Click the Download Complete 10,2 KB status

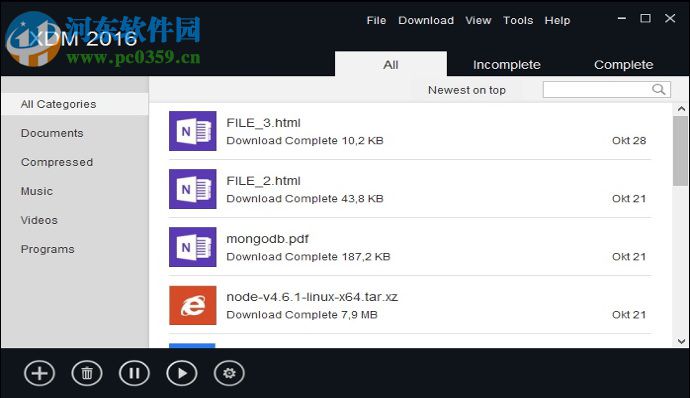[305, 140]
